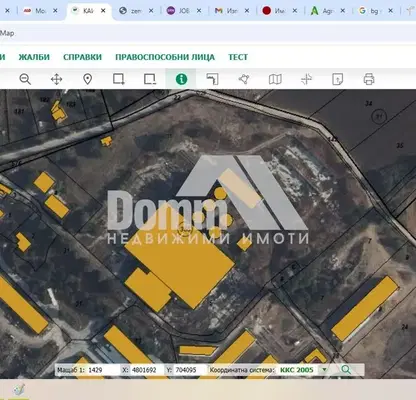Select the measure distance line tool

point(212,79)
